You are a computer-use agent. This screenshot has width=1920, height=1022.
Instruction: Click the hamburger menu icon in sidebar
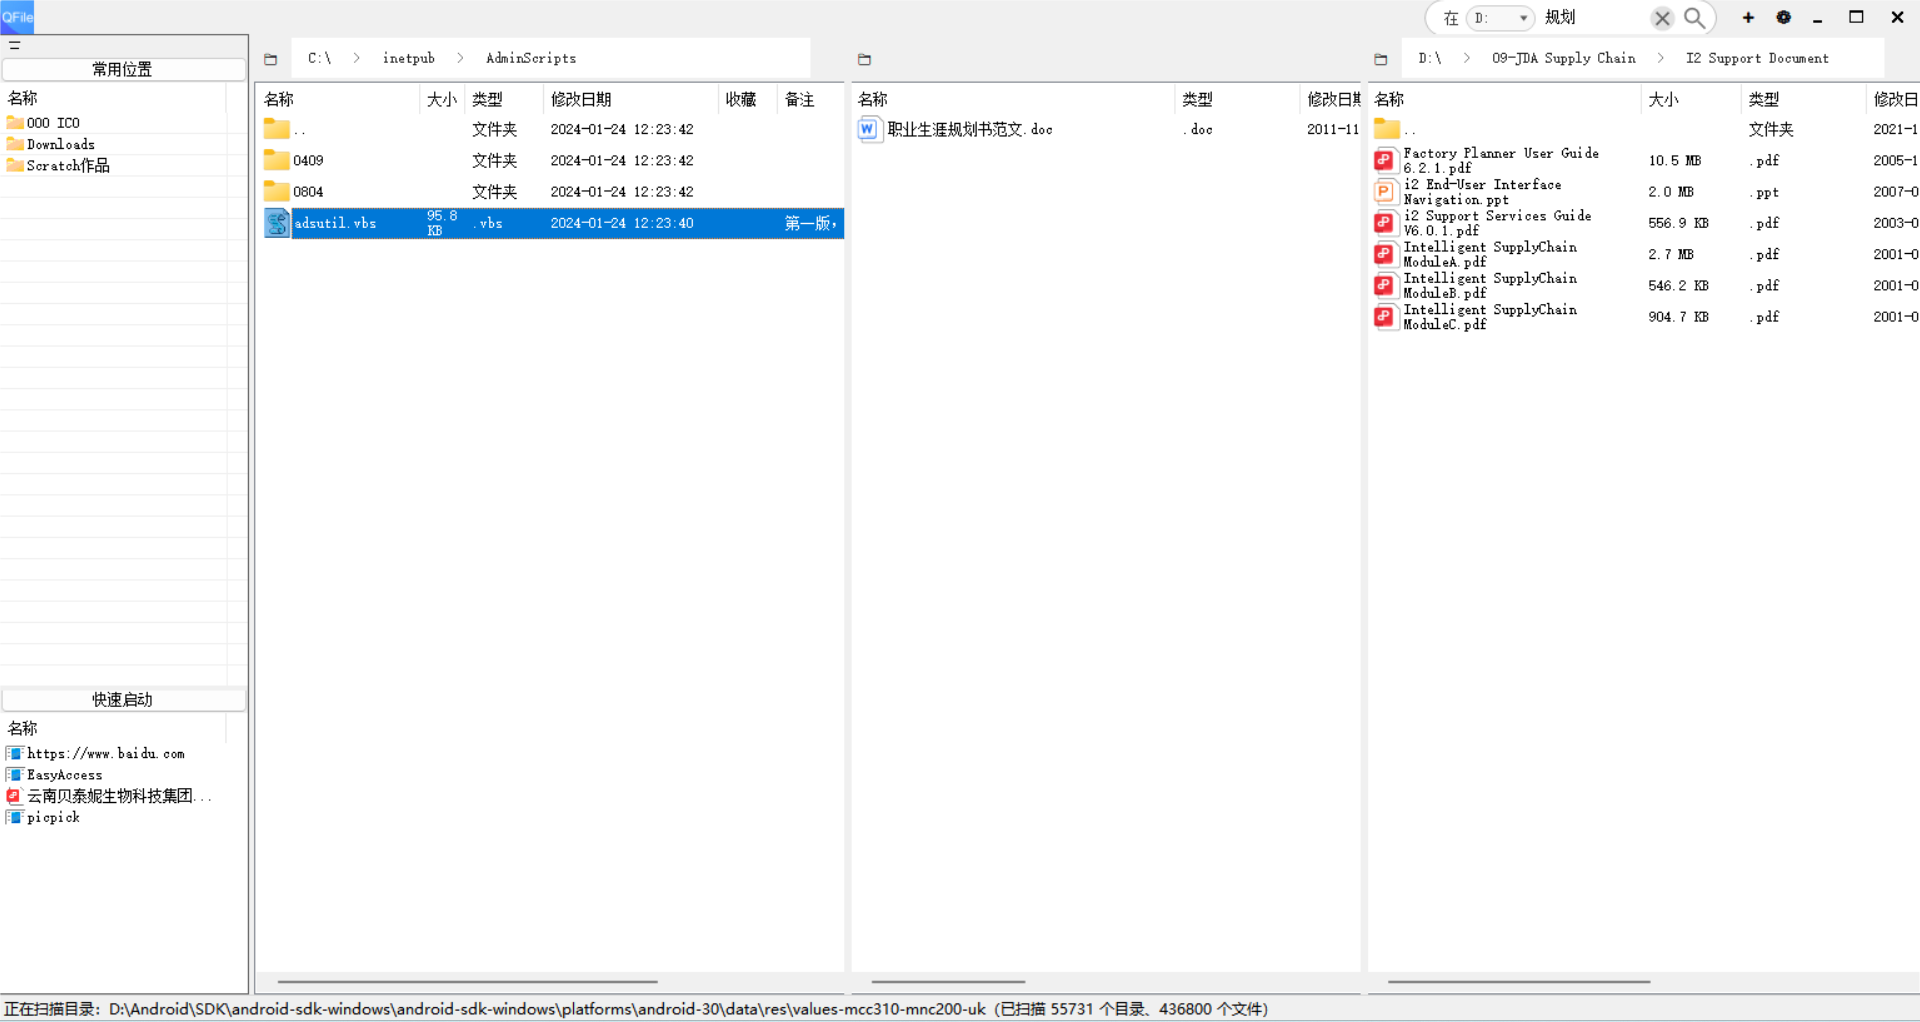pos(14,45)
